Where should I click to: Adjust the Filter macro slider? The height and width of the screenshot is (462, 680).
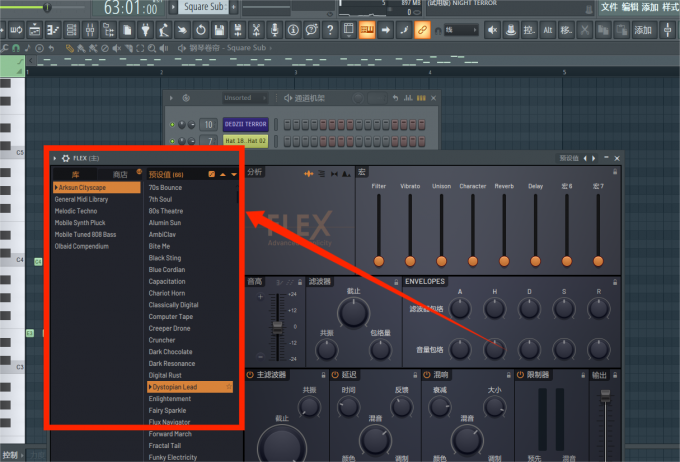379,228
